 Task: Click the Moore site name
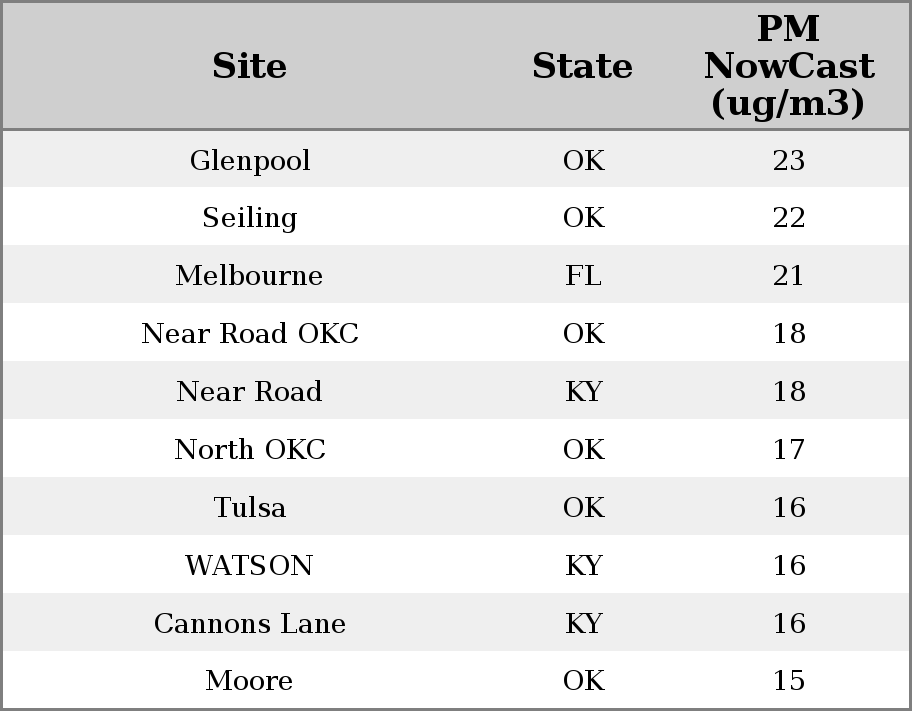pos(250,681)
